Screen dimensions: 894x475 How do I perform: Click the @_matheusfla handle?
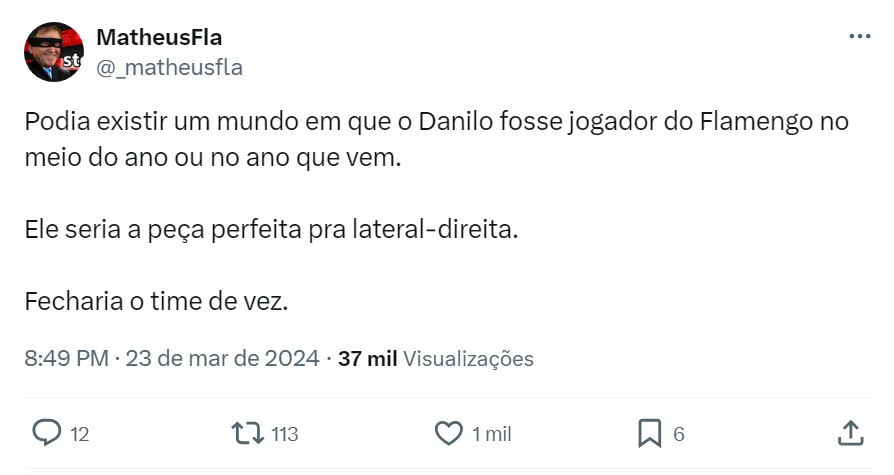pyautogui.click(x=169, y=67)
